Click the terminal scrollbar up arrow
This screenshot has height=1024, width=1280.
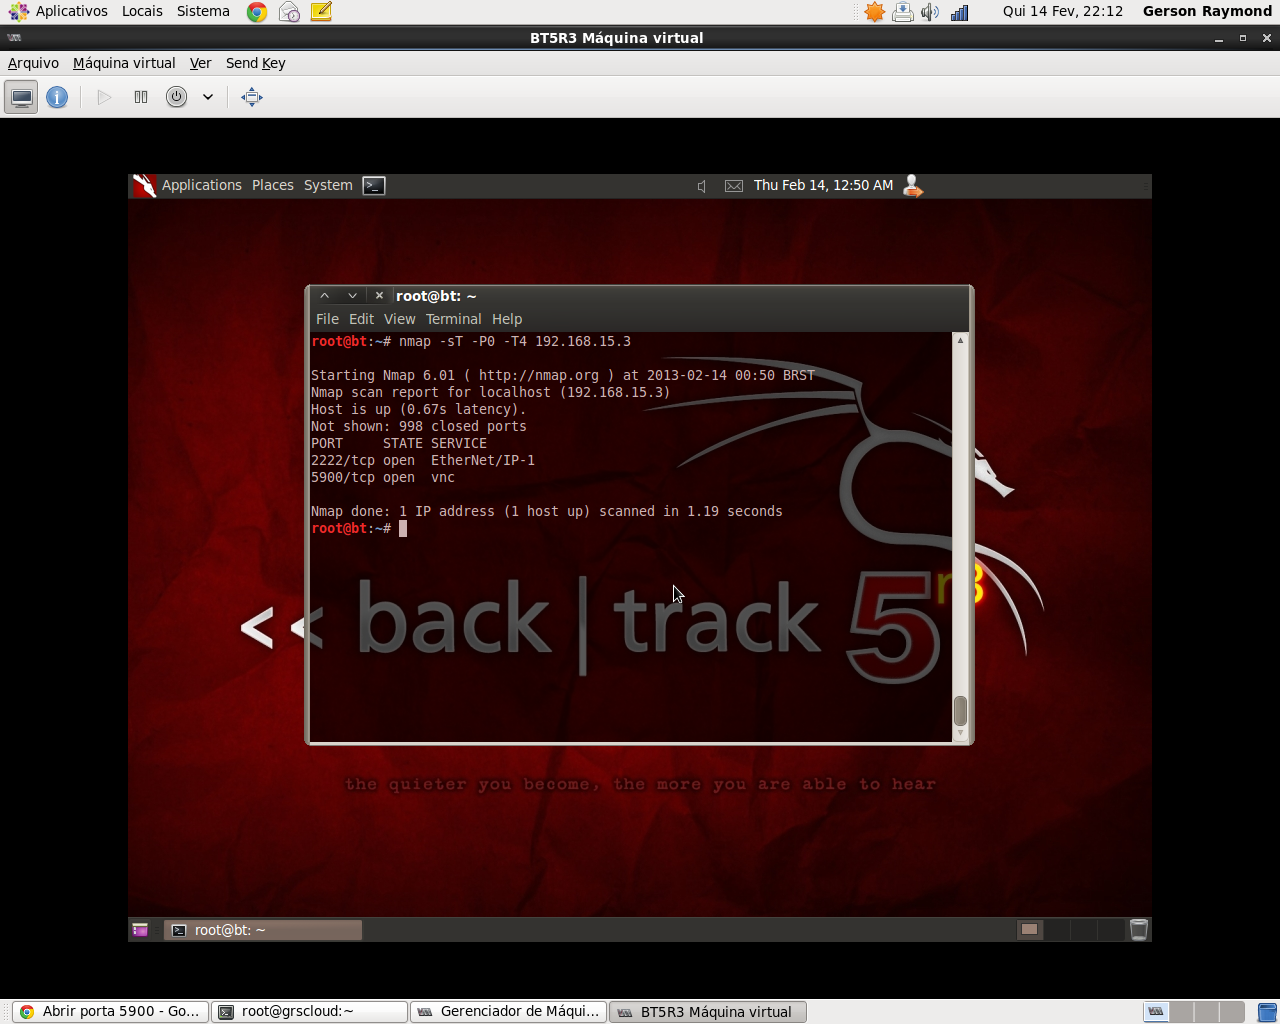(x=960, y=340)
